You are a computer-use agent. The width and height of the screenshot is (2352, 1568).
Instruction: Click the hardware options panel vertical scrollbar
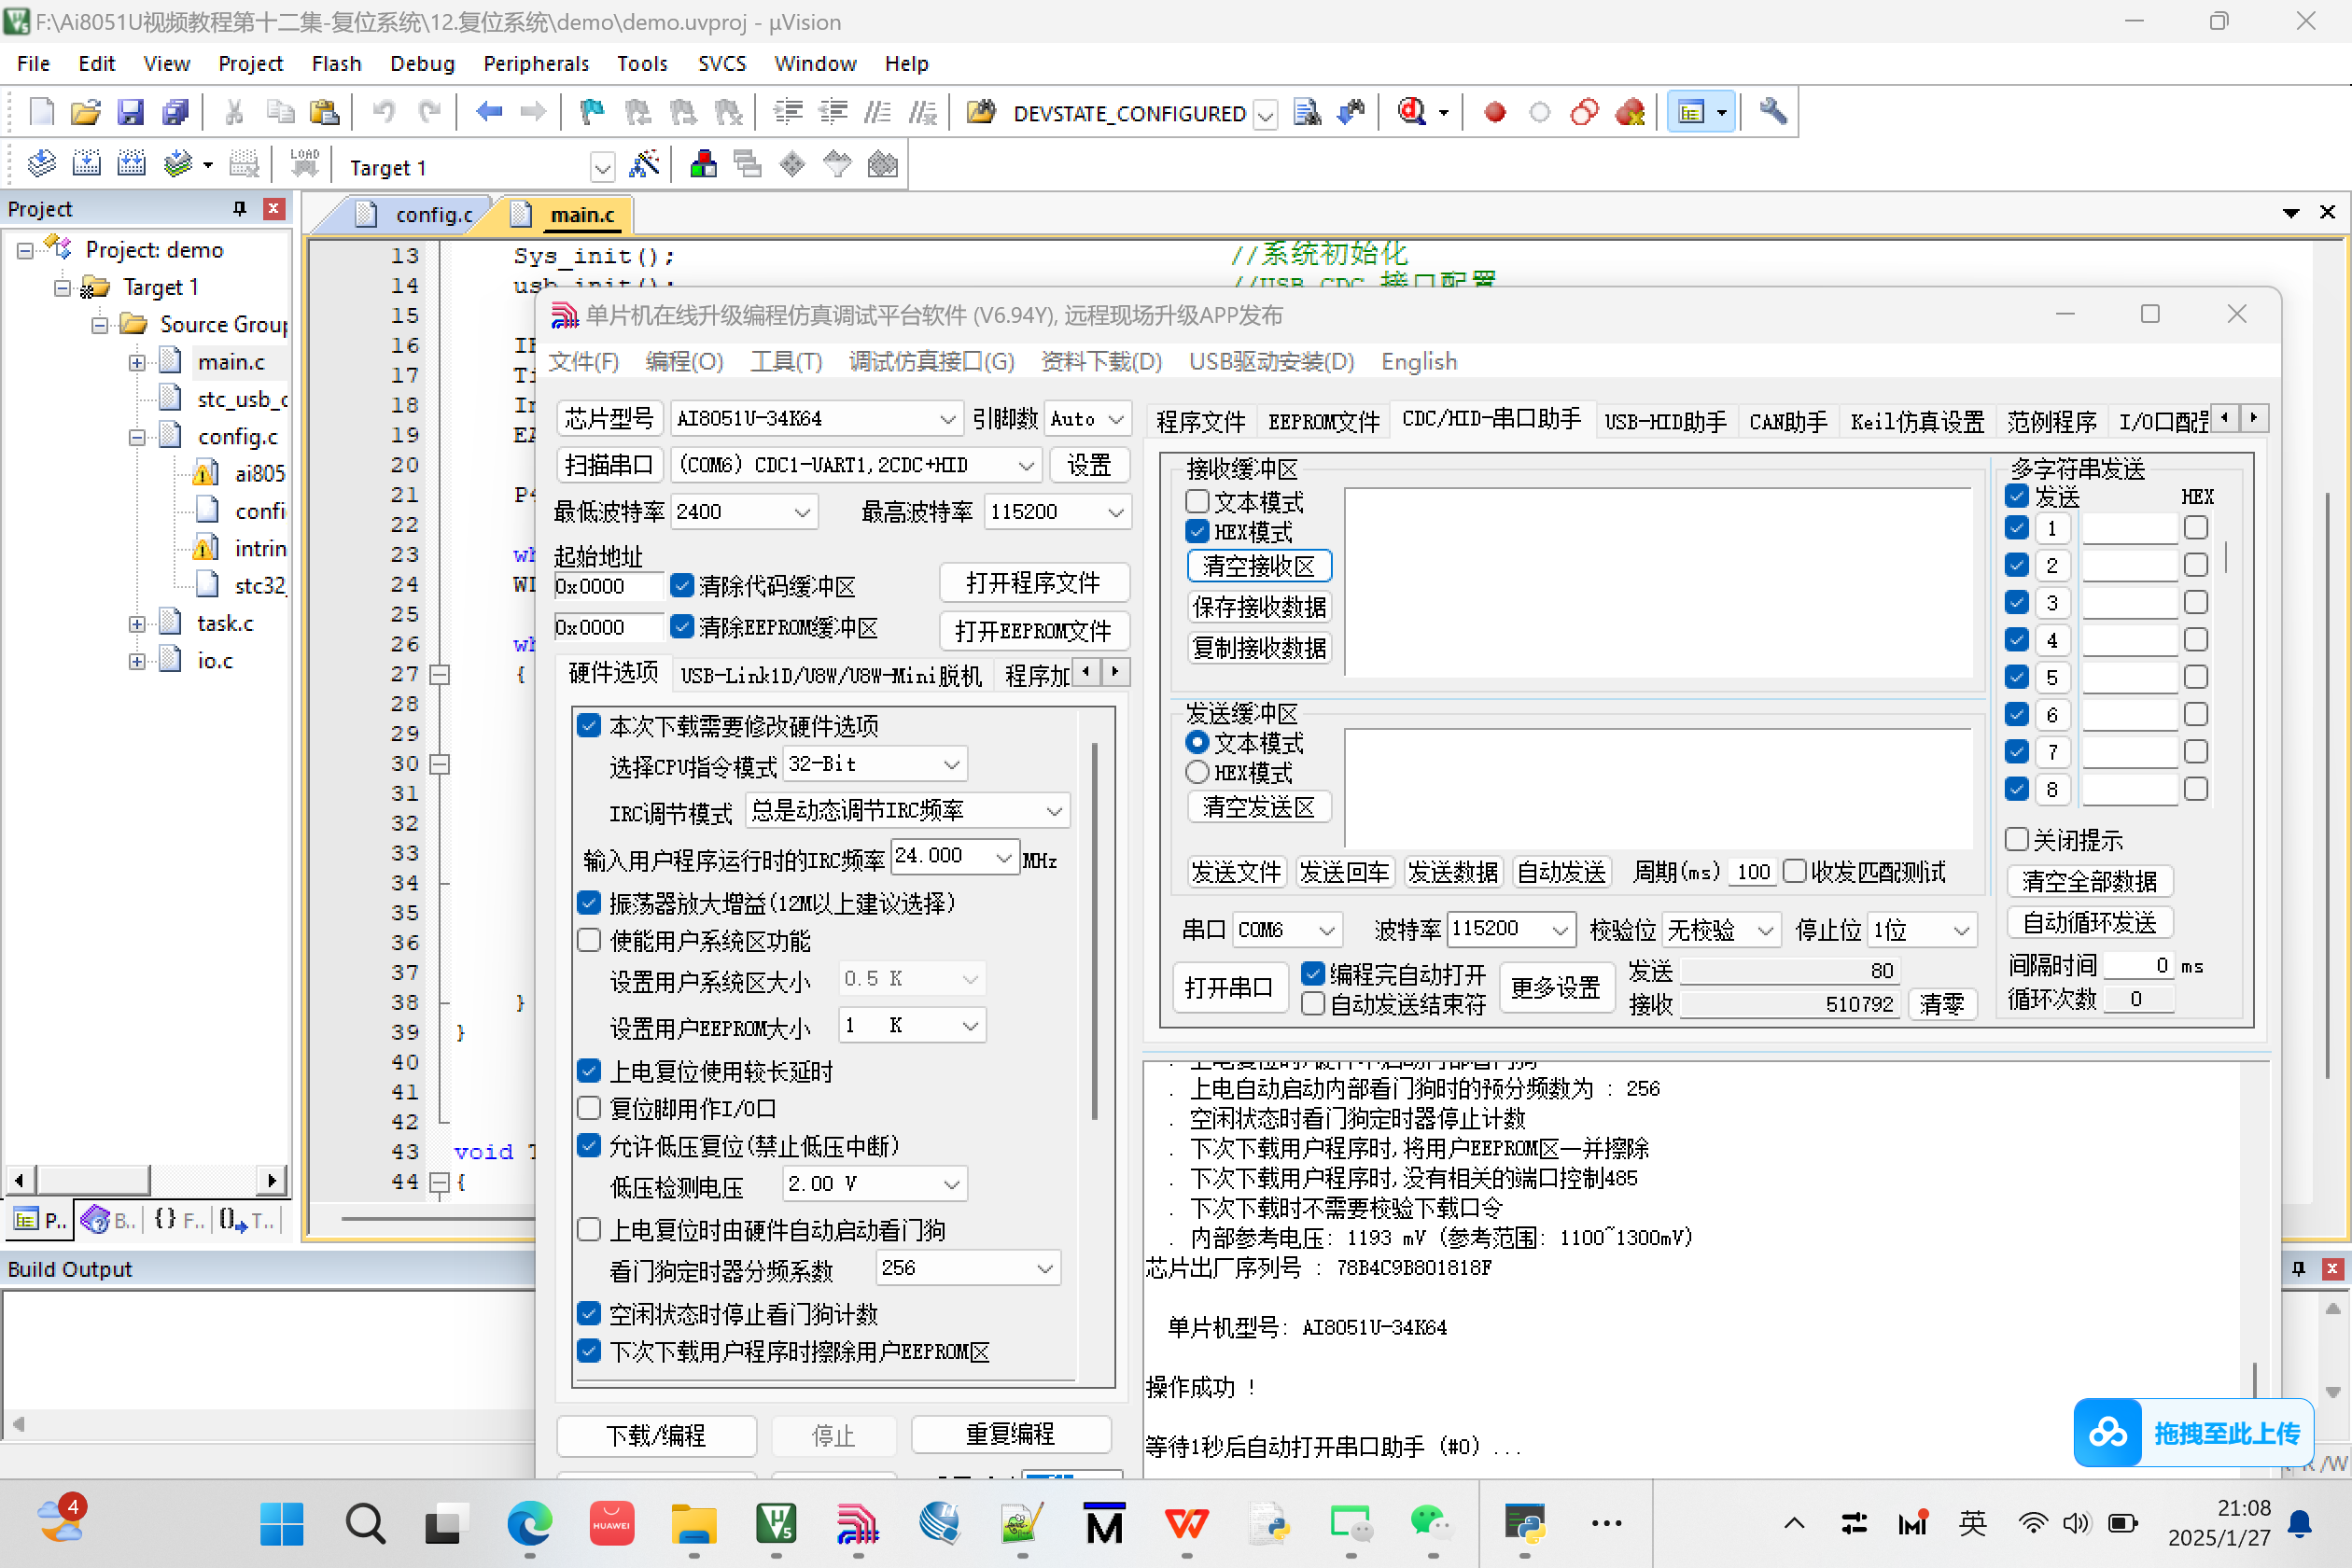point(1095,930)
